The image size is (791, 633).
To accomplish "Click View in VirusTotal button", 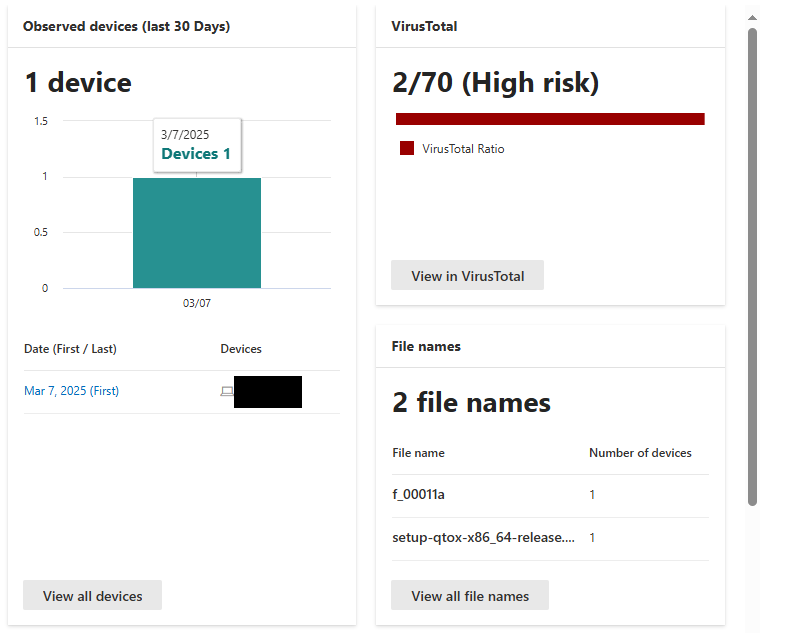I will point(467,276).
